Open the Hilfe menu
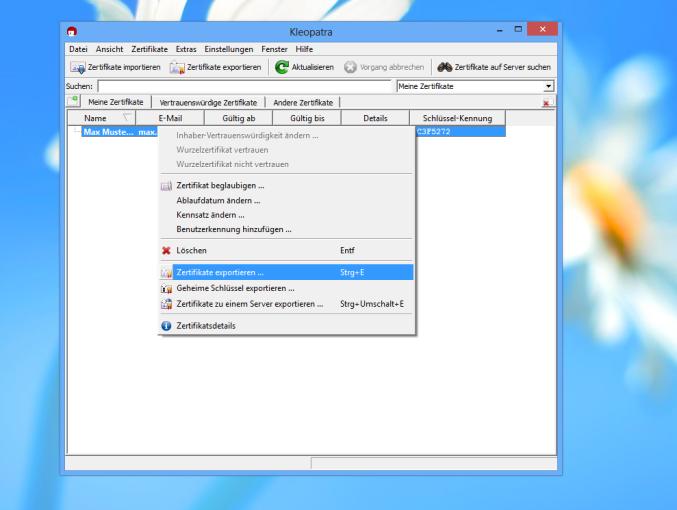 304,49
